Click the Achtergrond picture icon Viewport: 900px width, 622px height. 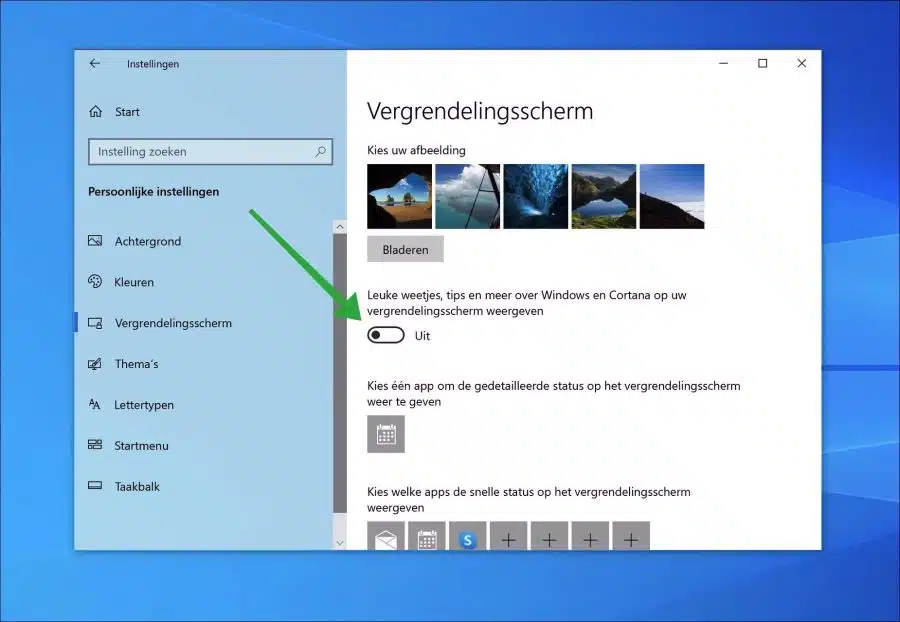pyautogui.click(x=95, y=241)
